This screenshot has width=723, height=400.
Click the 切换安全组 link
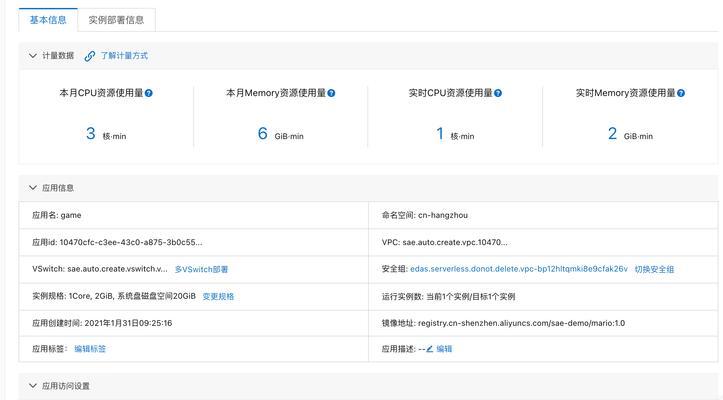[x=654, y=269]
